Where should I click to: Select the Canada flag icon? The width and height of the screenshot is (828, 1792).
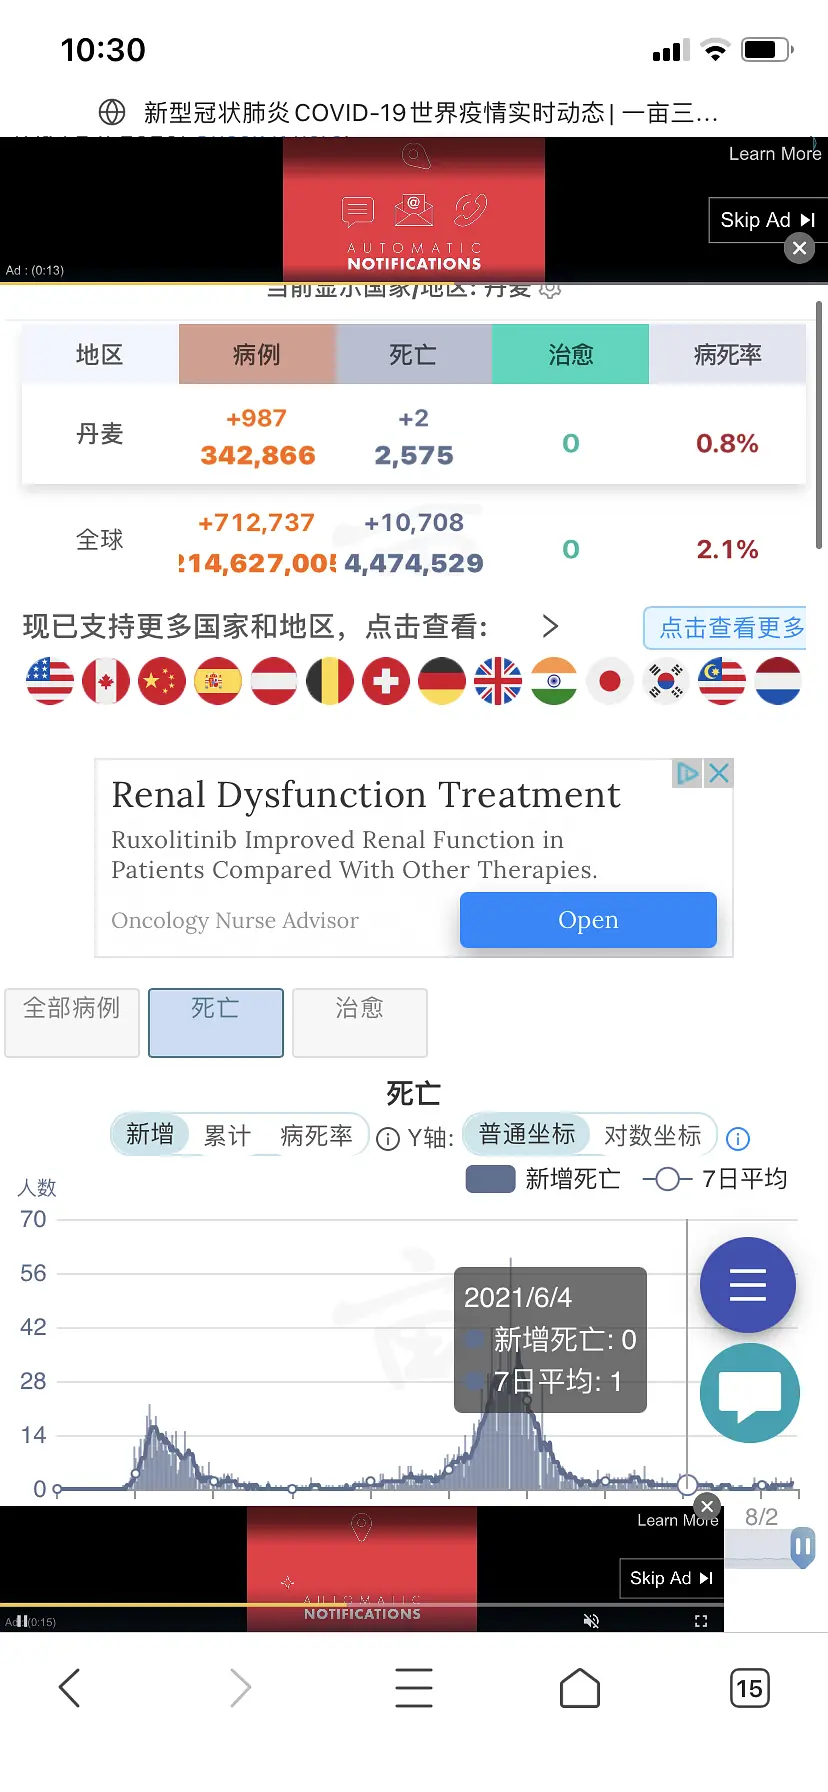point(106,681)
